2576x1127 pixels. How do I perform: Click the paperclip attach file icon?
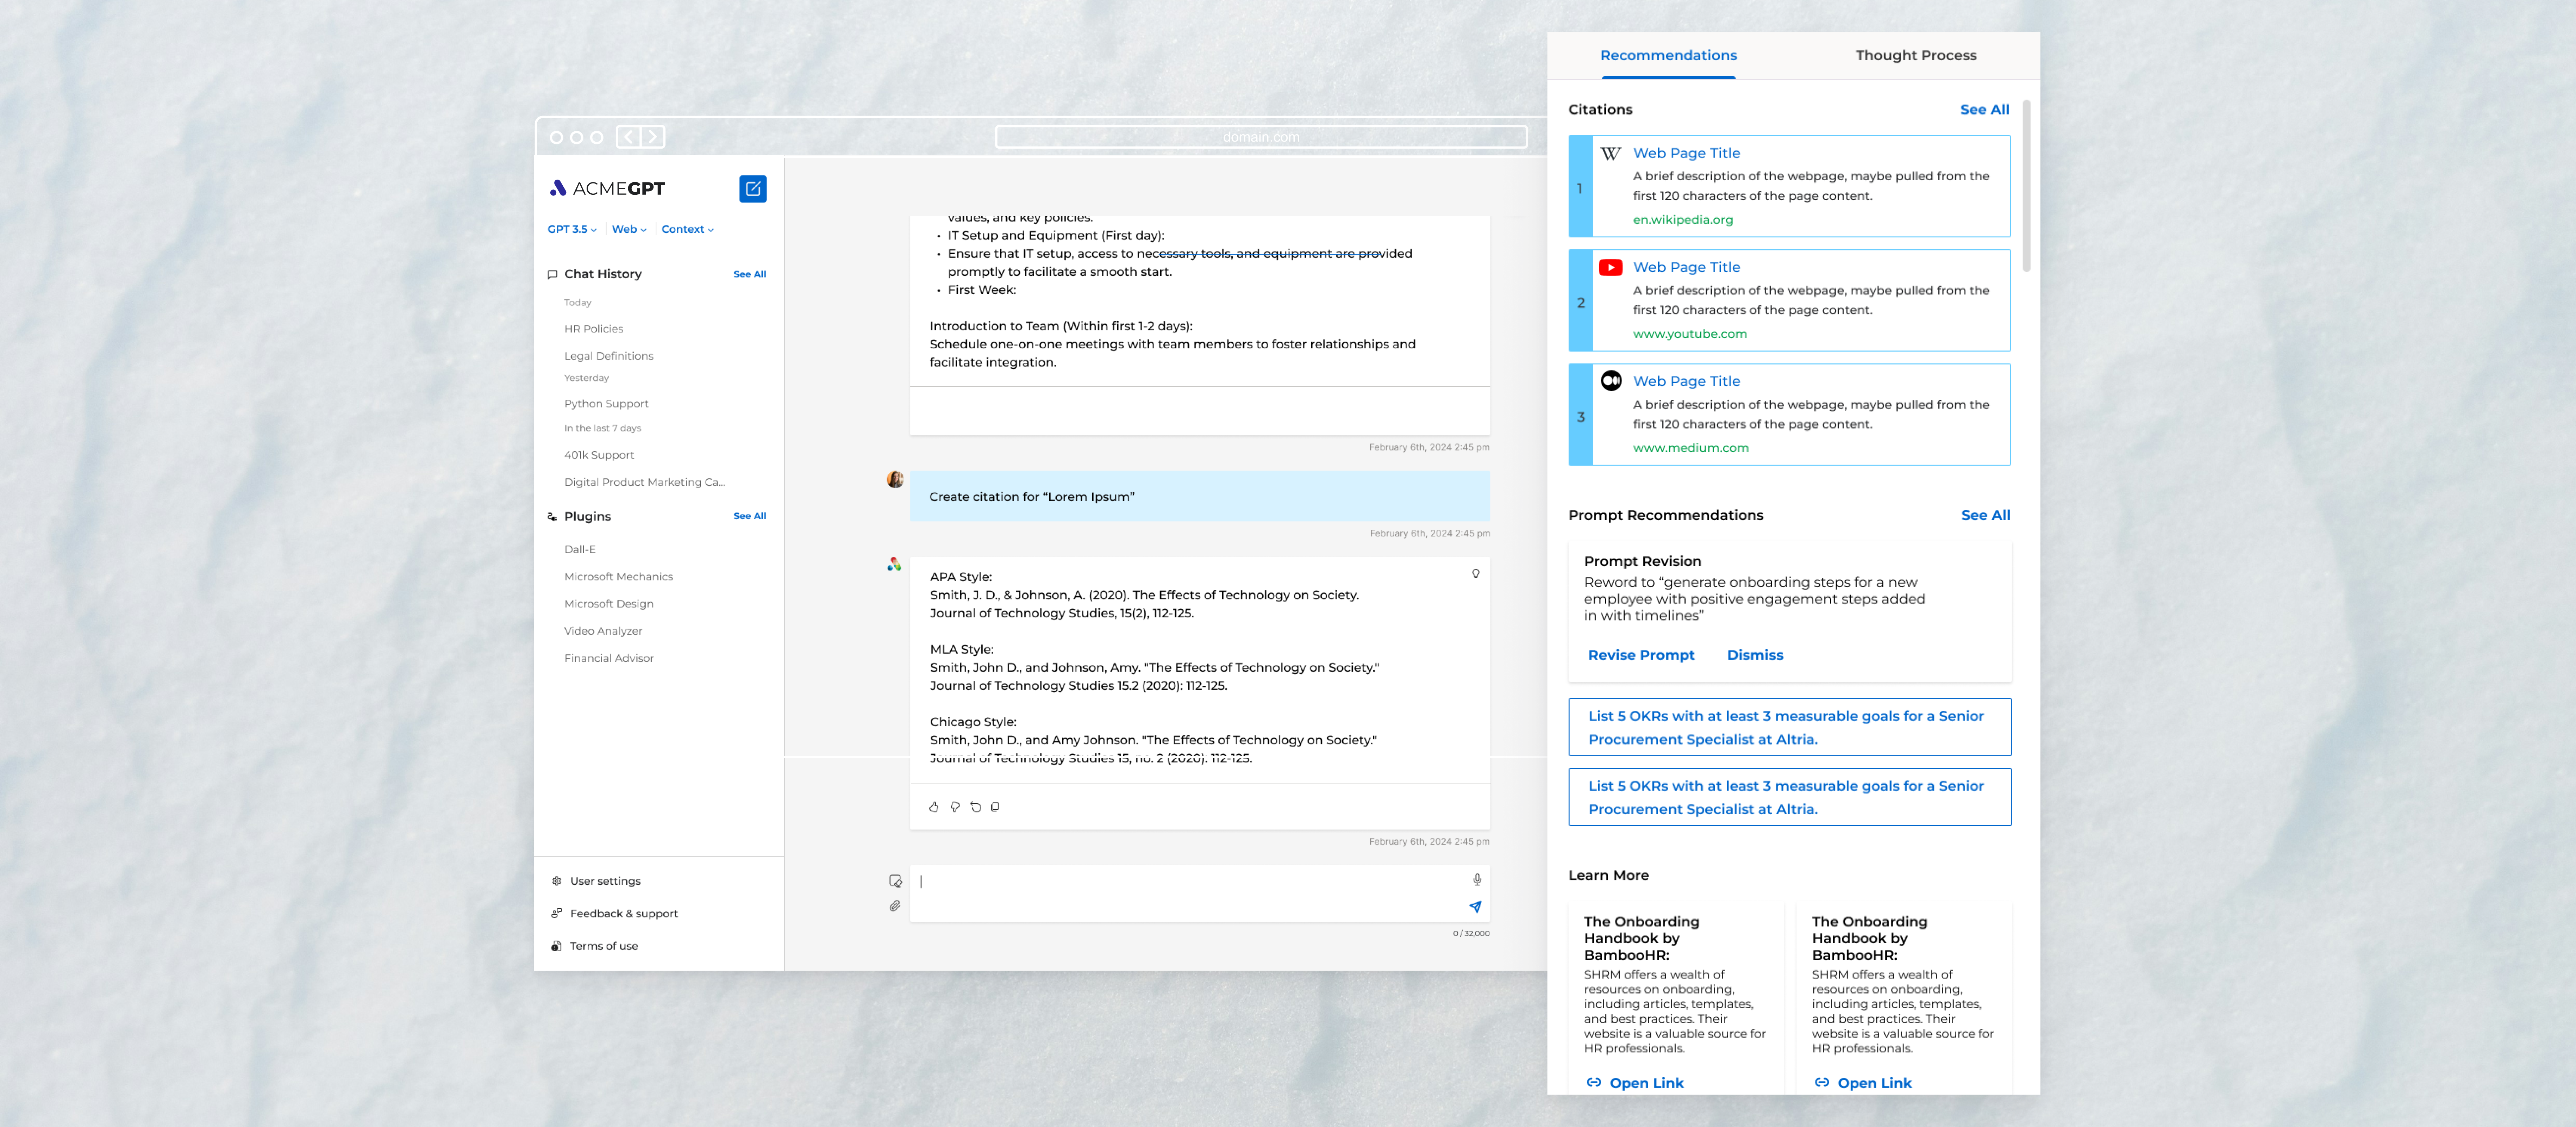(895, 906)
